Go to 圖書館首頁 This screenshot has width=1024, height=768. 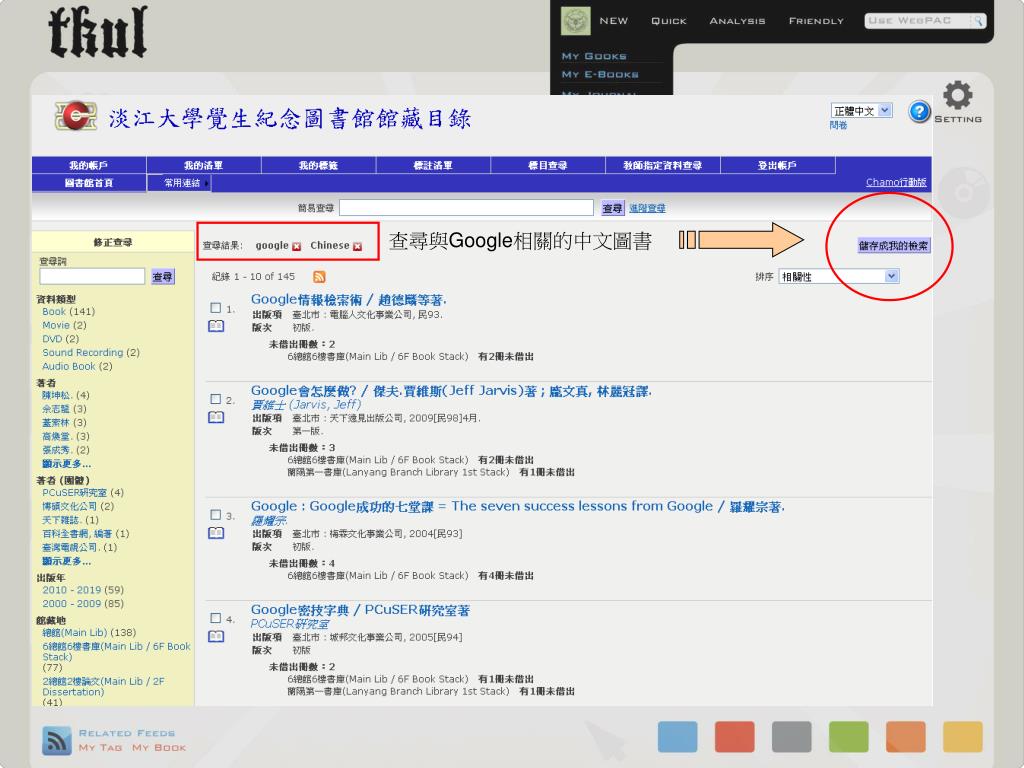pyautogui.click(x=89, y=183)
